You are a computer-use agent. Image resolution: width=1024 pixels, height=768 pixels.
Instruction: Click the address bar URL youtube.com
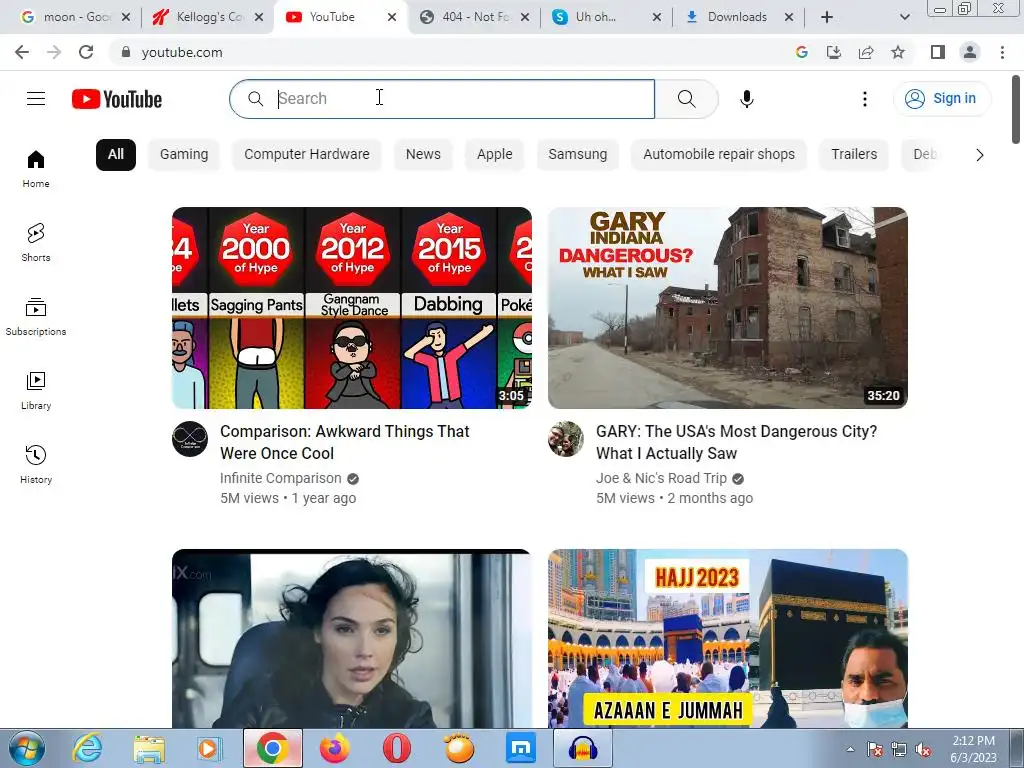tap(182, 52)
